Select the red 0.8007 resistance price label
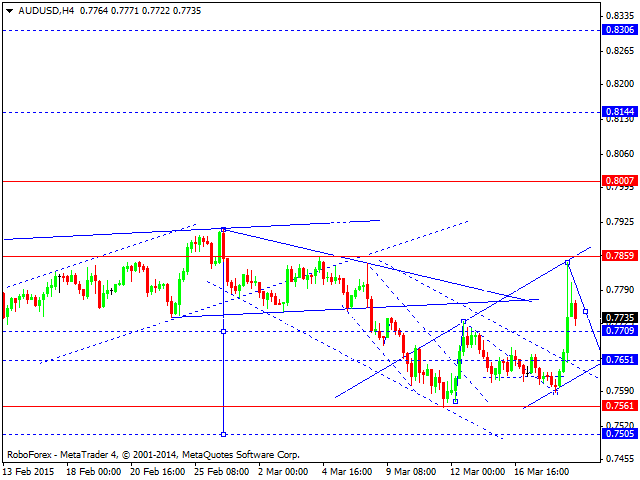This screenshot has height=480, width=640. [617, 181]
